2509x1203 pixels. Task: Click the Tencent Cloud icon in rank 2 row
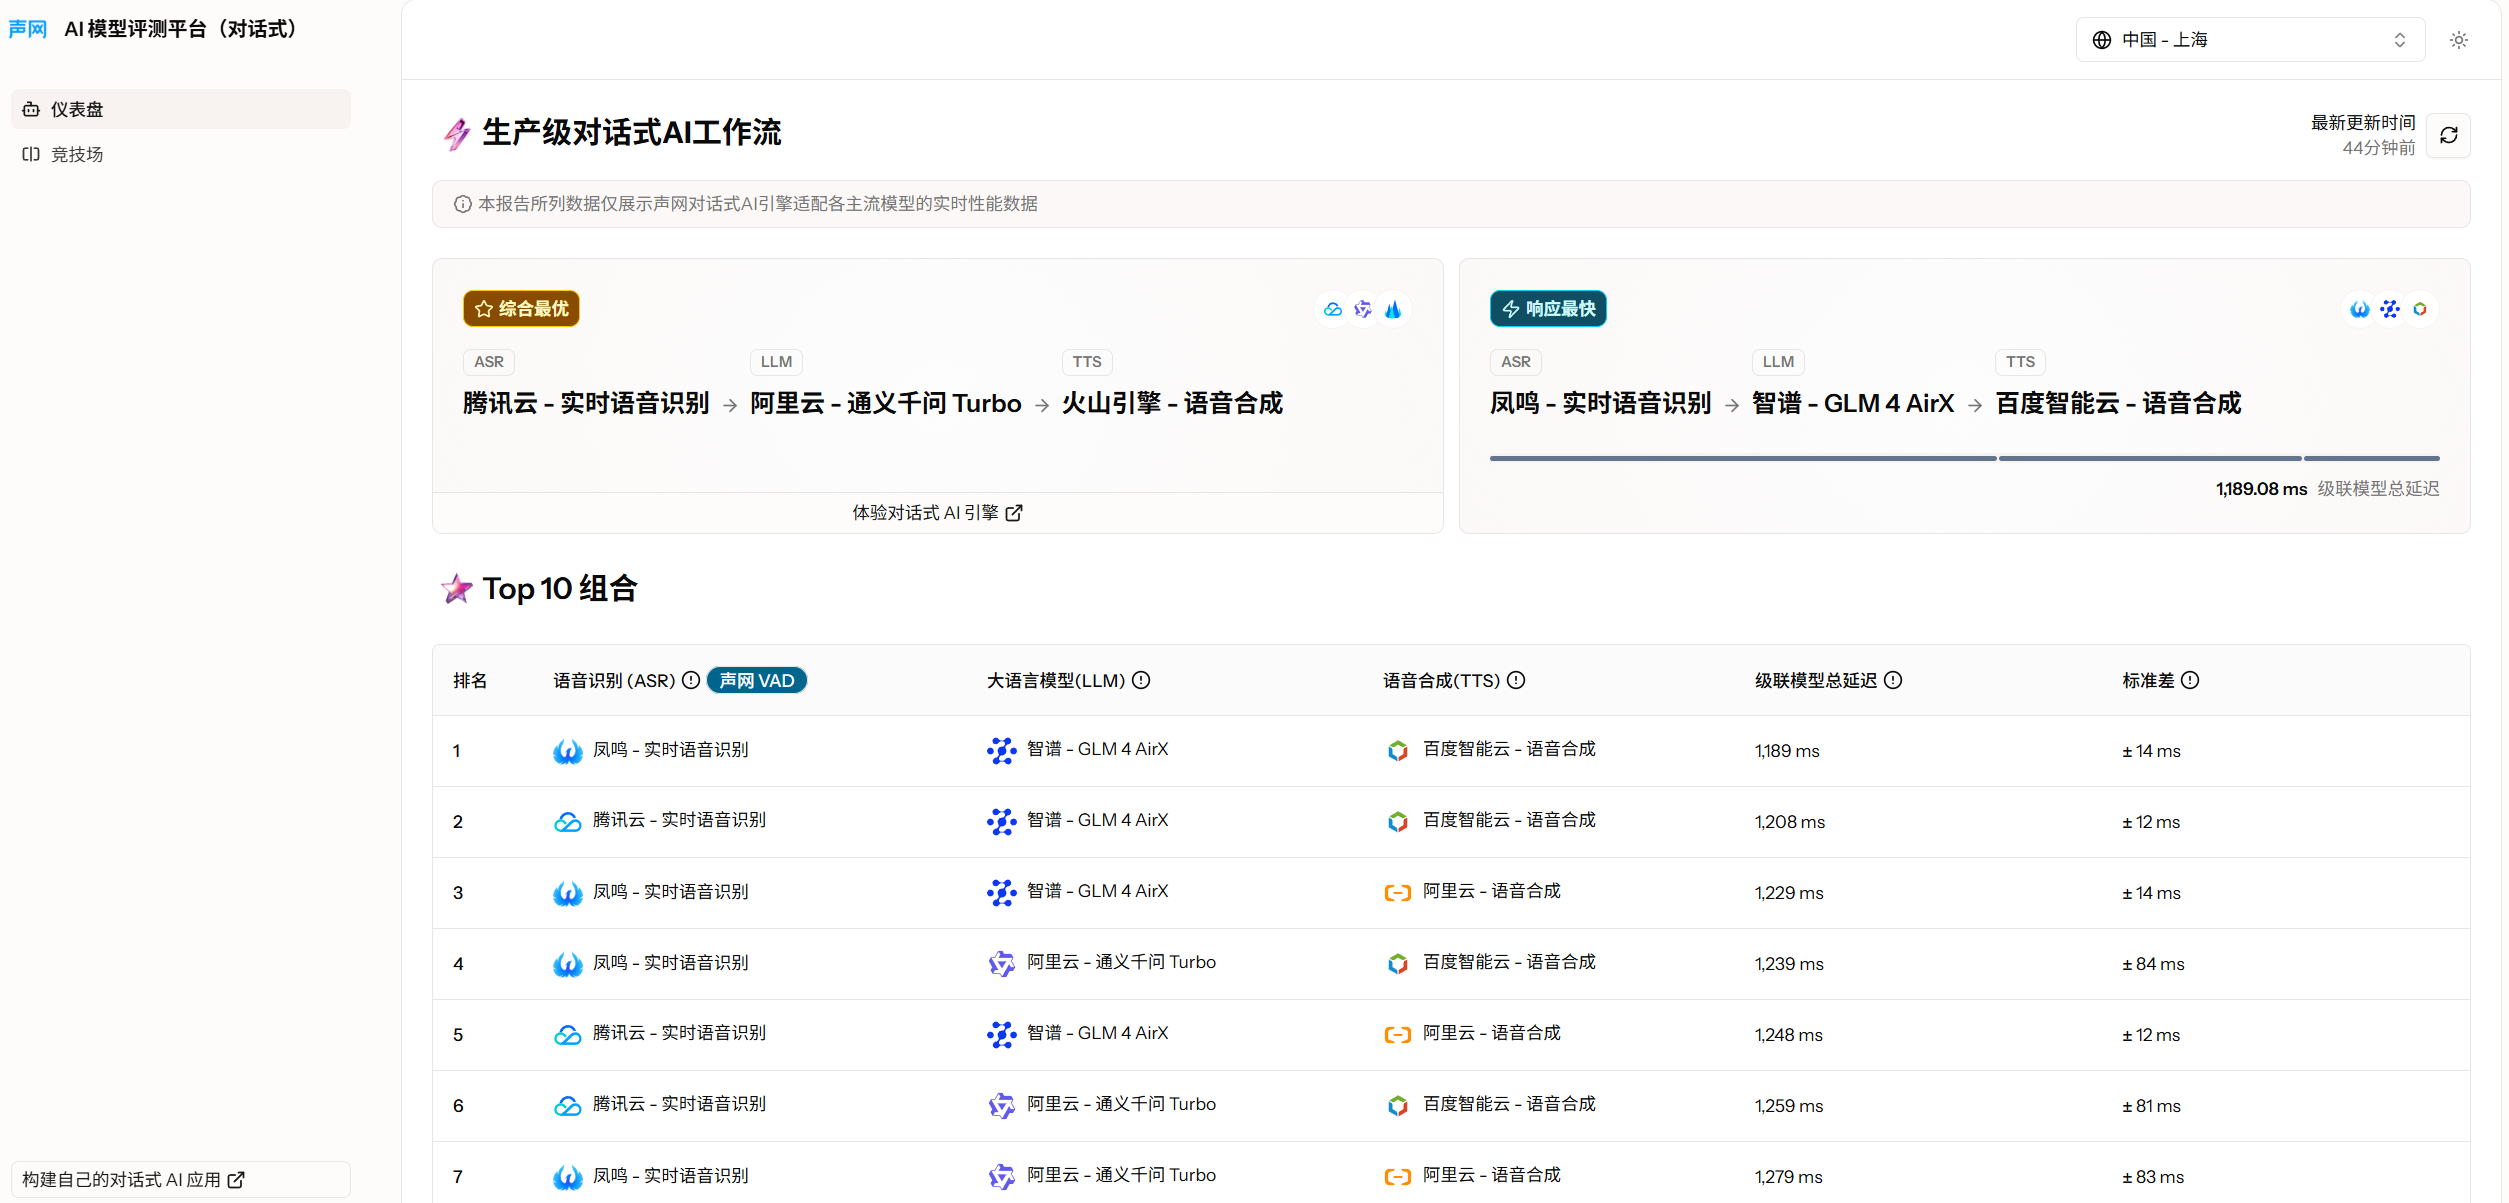coord(568,822)
